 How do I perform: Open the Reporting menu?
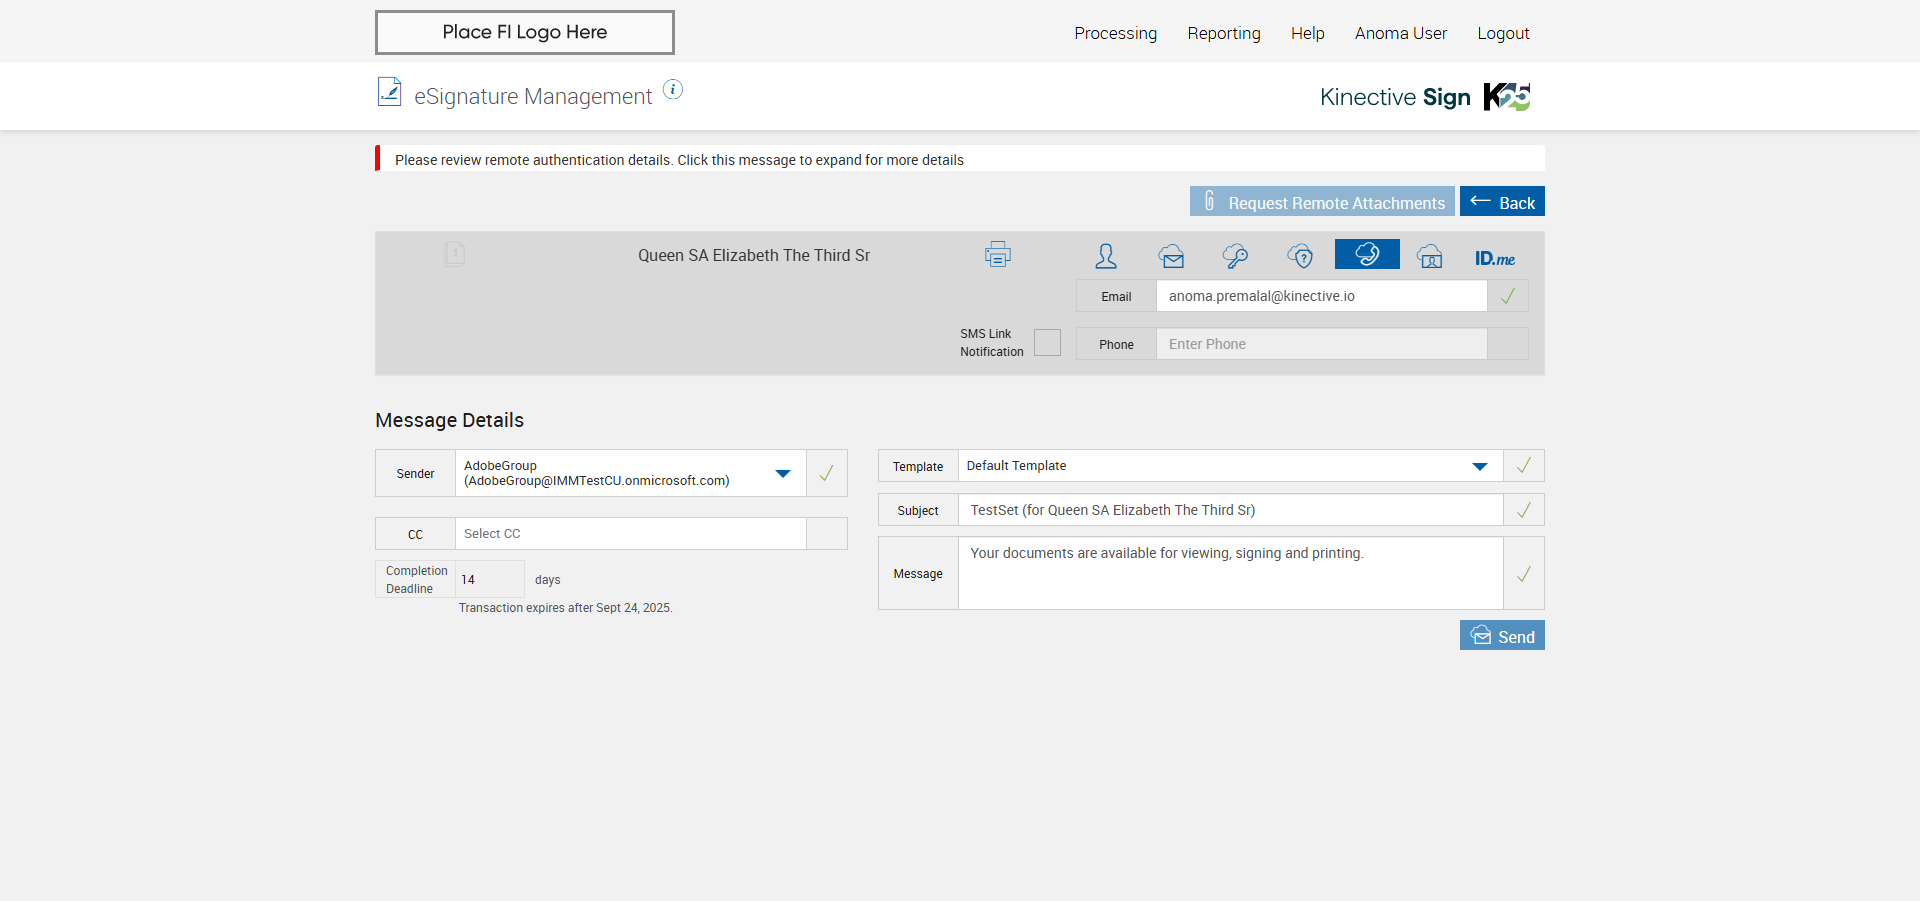point(1223,33)
